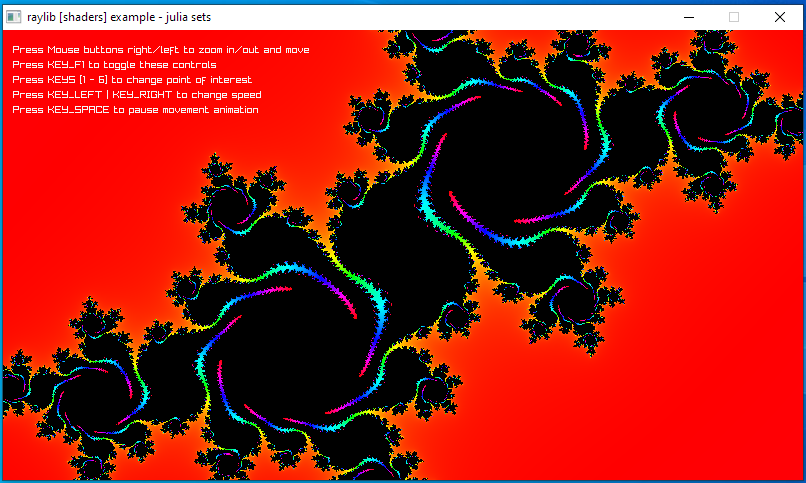Click 'Press KEY_SPACE to pause movement animation' text
The height and width of the screenshot is (483, 806).
(x=135, y=110)
